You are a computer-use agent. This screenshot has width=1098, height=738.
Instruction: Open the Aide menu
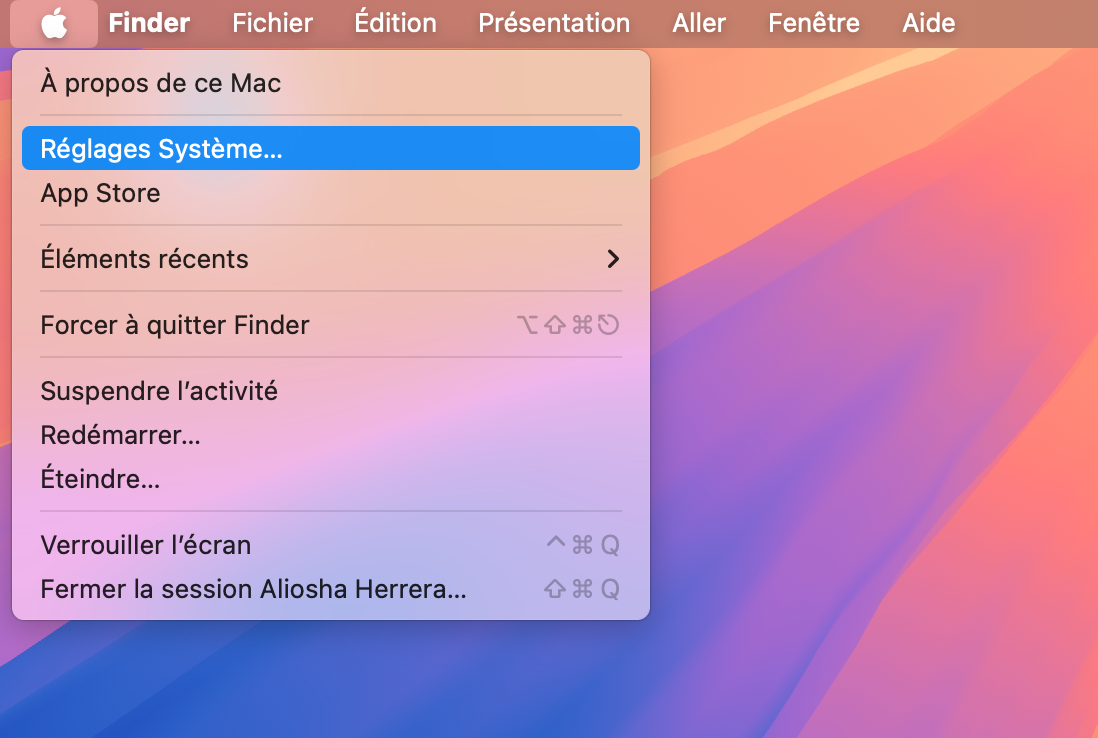click(928, 22)
